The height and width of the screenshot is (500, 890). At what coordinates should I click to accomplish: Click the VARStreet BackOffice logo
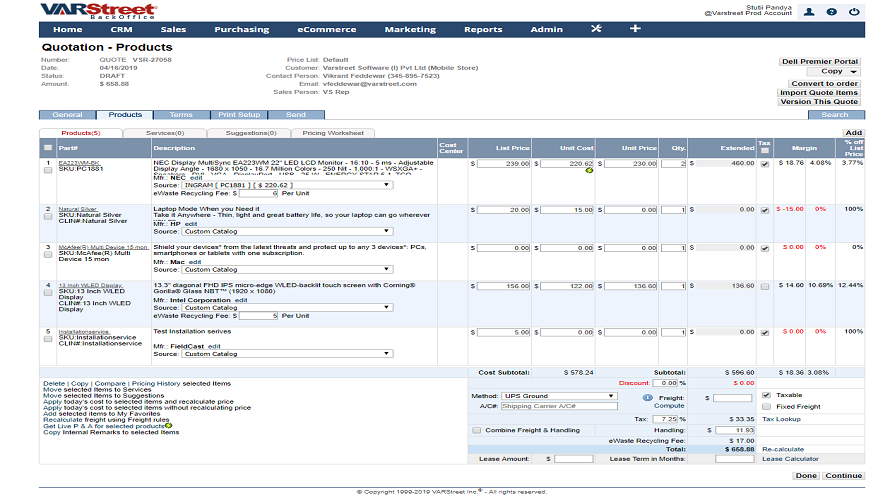click(x=98, y=11)
